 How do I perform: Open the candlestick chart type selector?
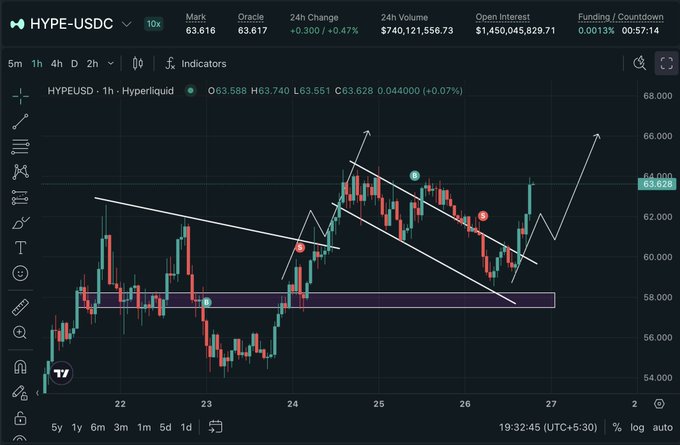(x=138, y=64)
